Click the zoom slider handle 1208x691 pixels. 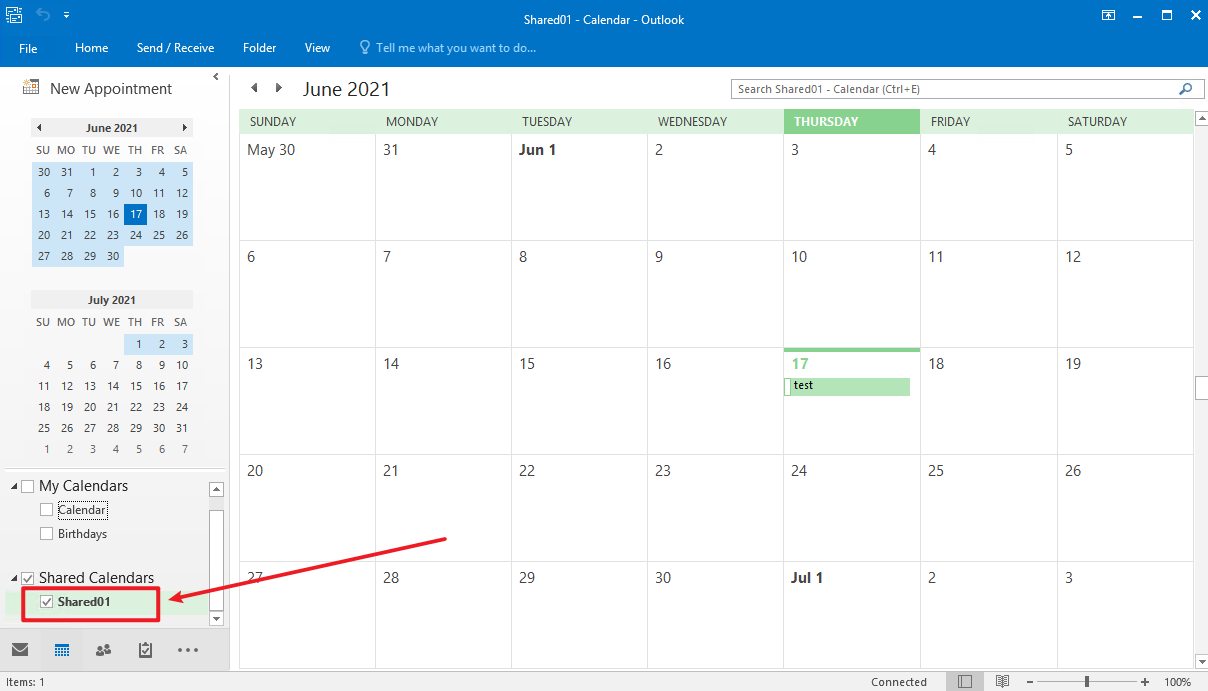tap(1087, 682)
